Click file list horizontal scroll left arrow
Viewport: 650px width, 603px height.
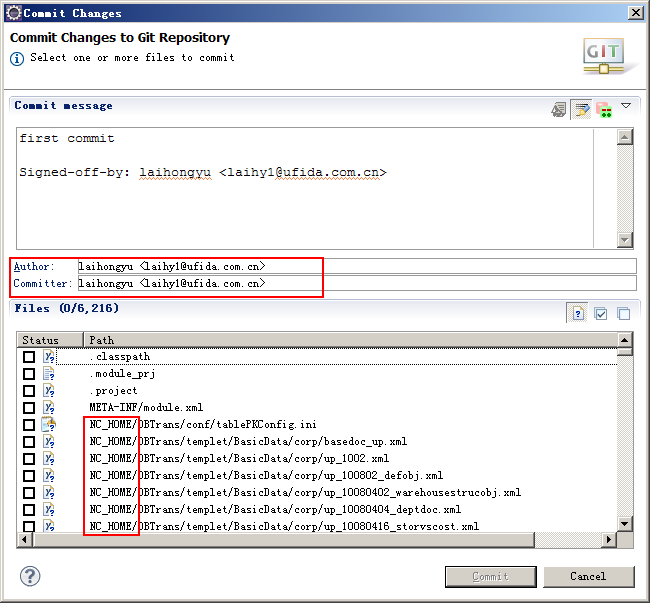tap(25, 540)
